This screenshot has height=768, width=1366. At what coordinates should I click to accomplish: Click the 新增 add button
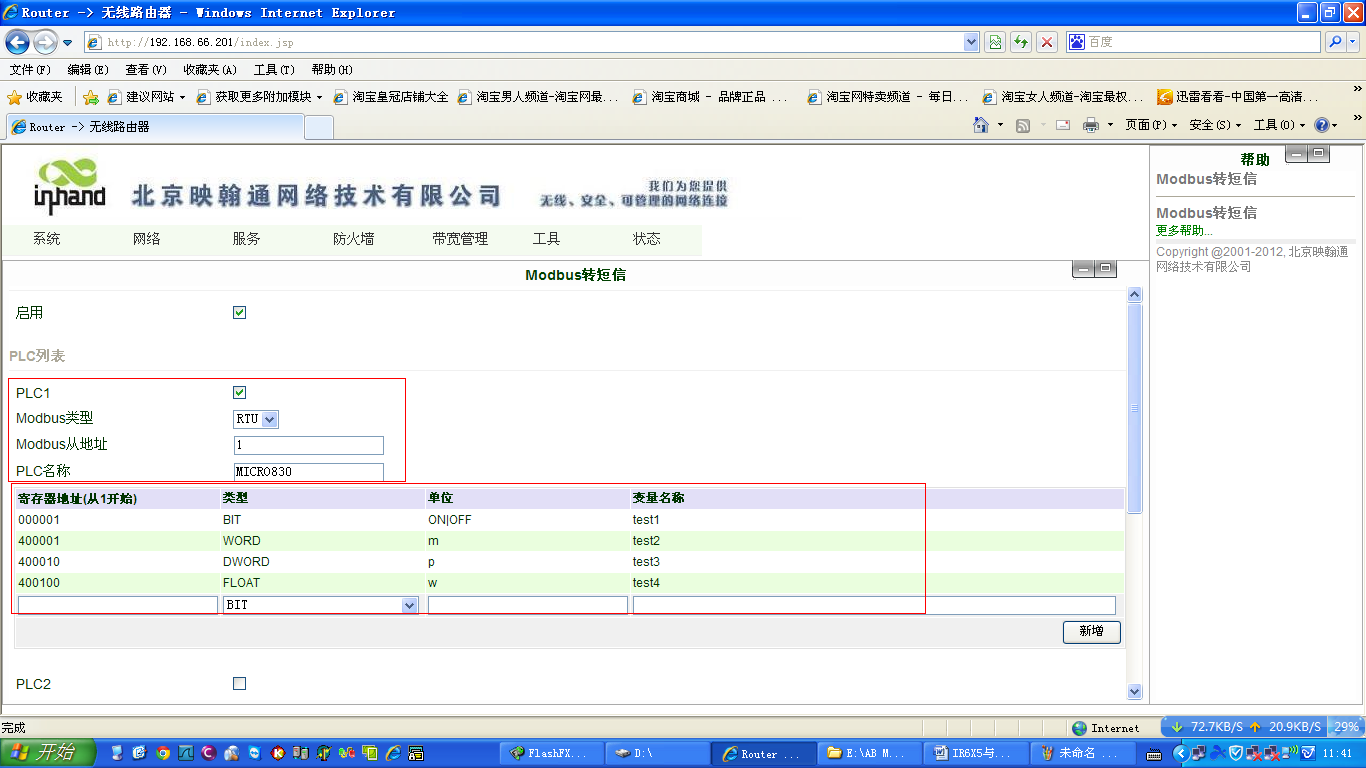tap(1091, 631)
